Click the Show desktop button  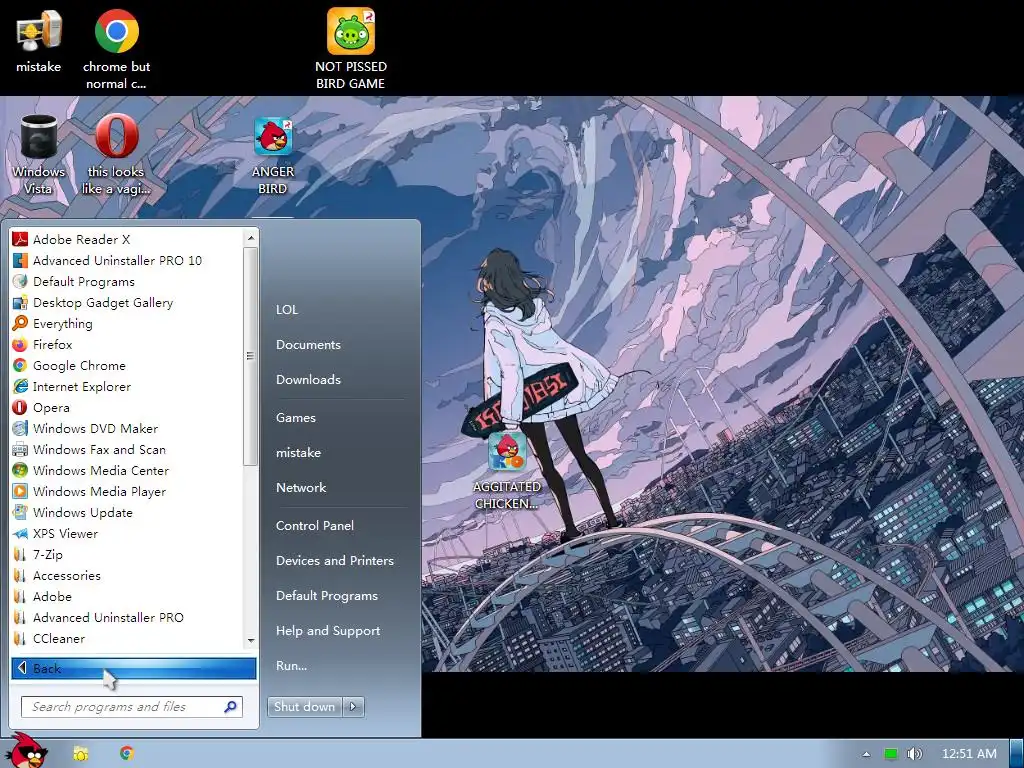(1017, 754)
